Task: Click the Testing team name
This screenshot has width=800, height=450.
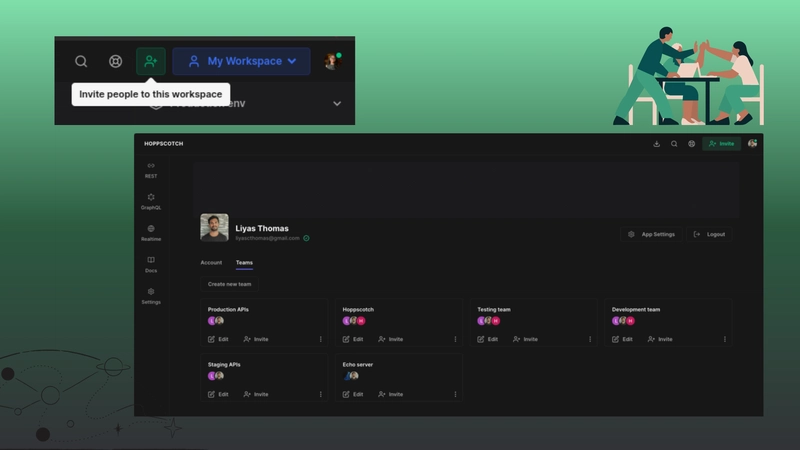Action: (494, 310)
